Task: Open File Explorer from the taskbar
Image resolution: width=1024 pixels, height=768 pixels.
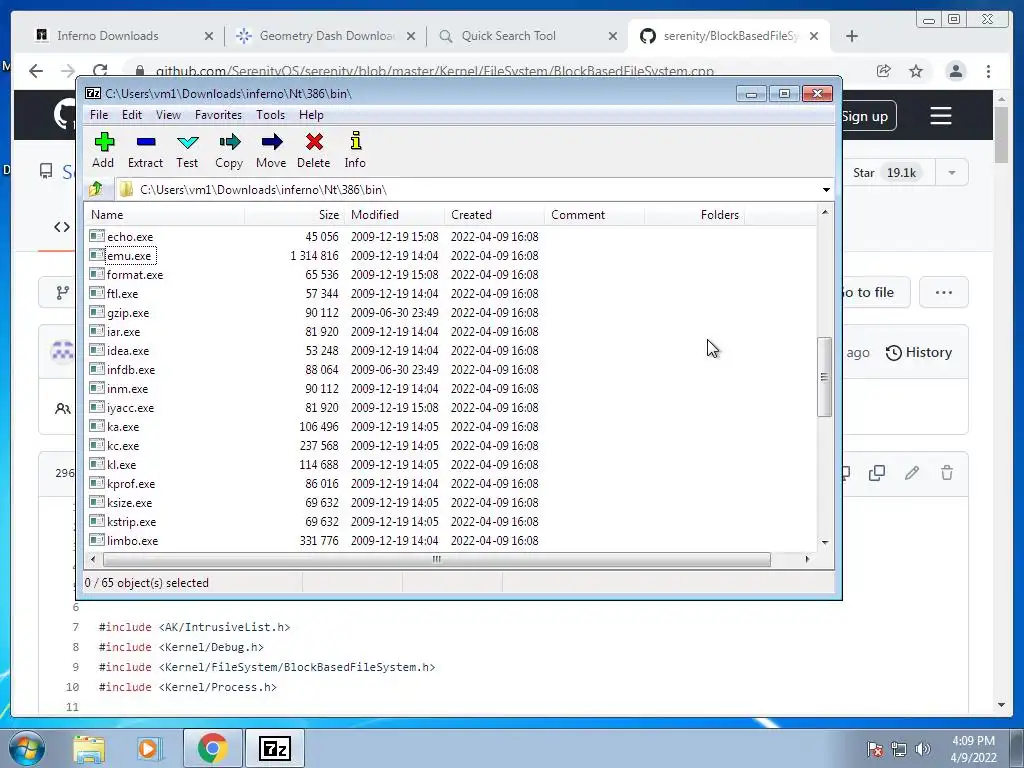Action: 89,748
